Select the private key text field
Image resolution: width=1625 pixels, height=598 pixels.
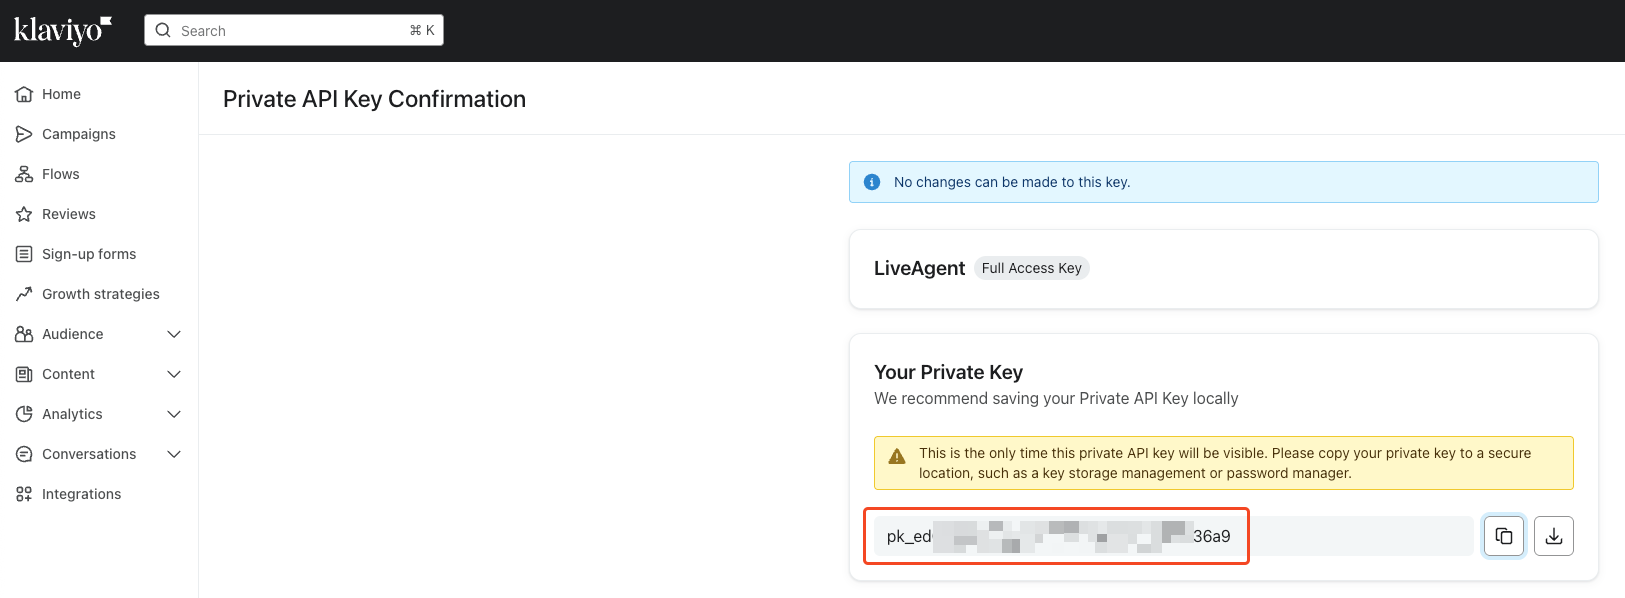(x=1170, y=536)
